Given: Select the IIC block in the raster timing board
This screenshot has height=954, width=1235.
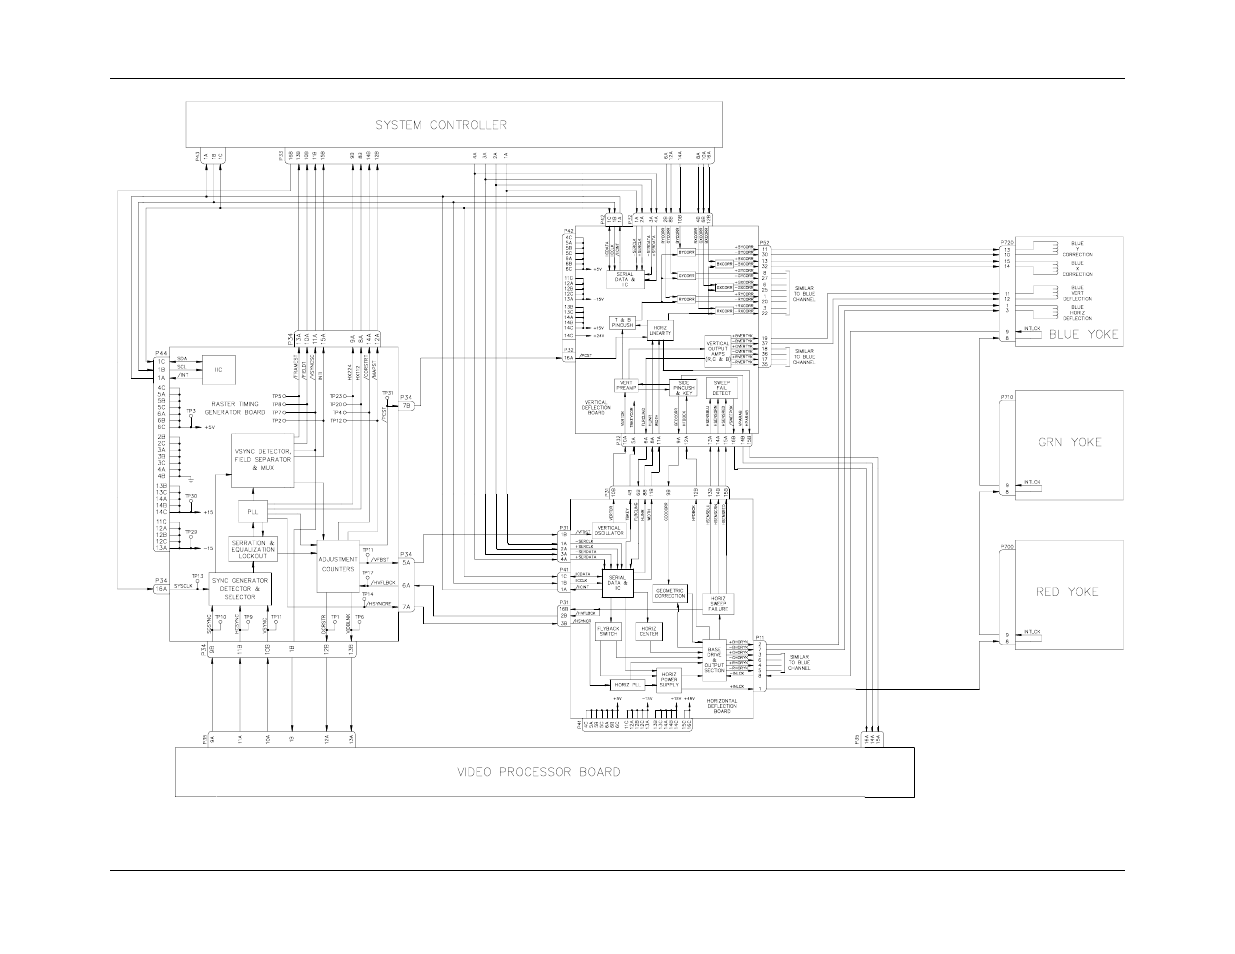Looking at the screenshot, I should pyautogui.click(x=219, y=369).
